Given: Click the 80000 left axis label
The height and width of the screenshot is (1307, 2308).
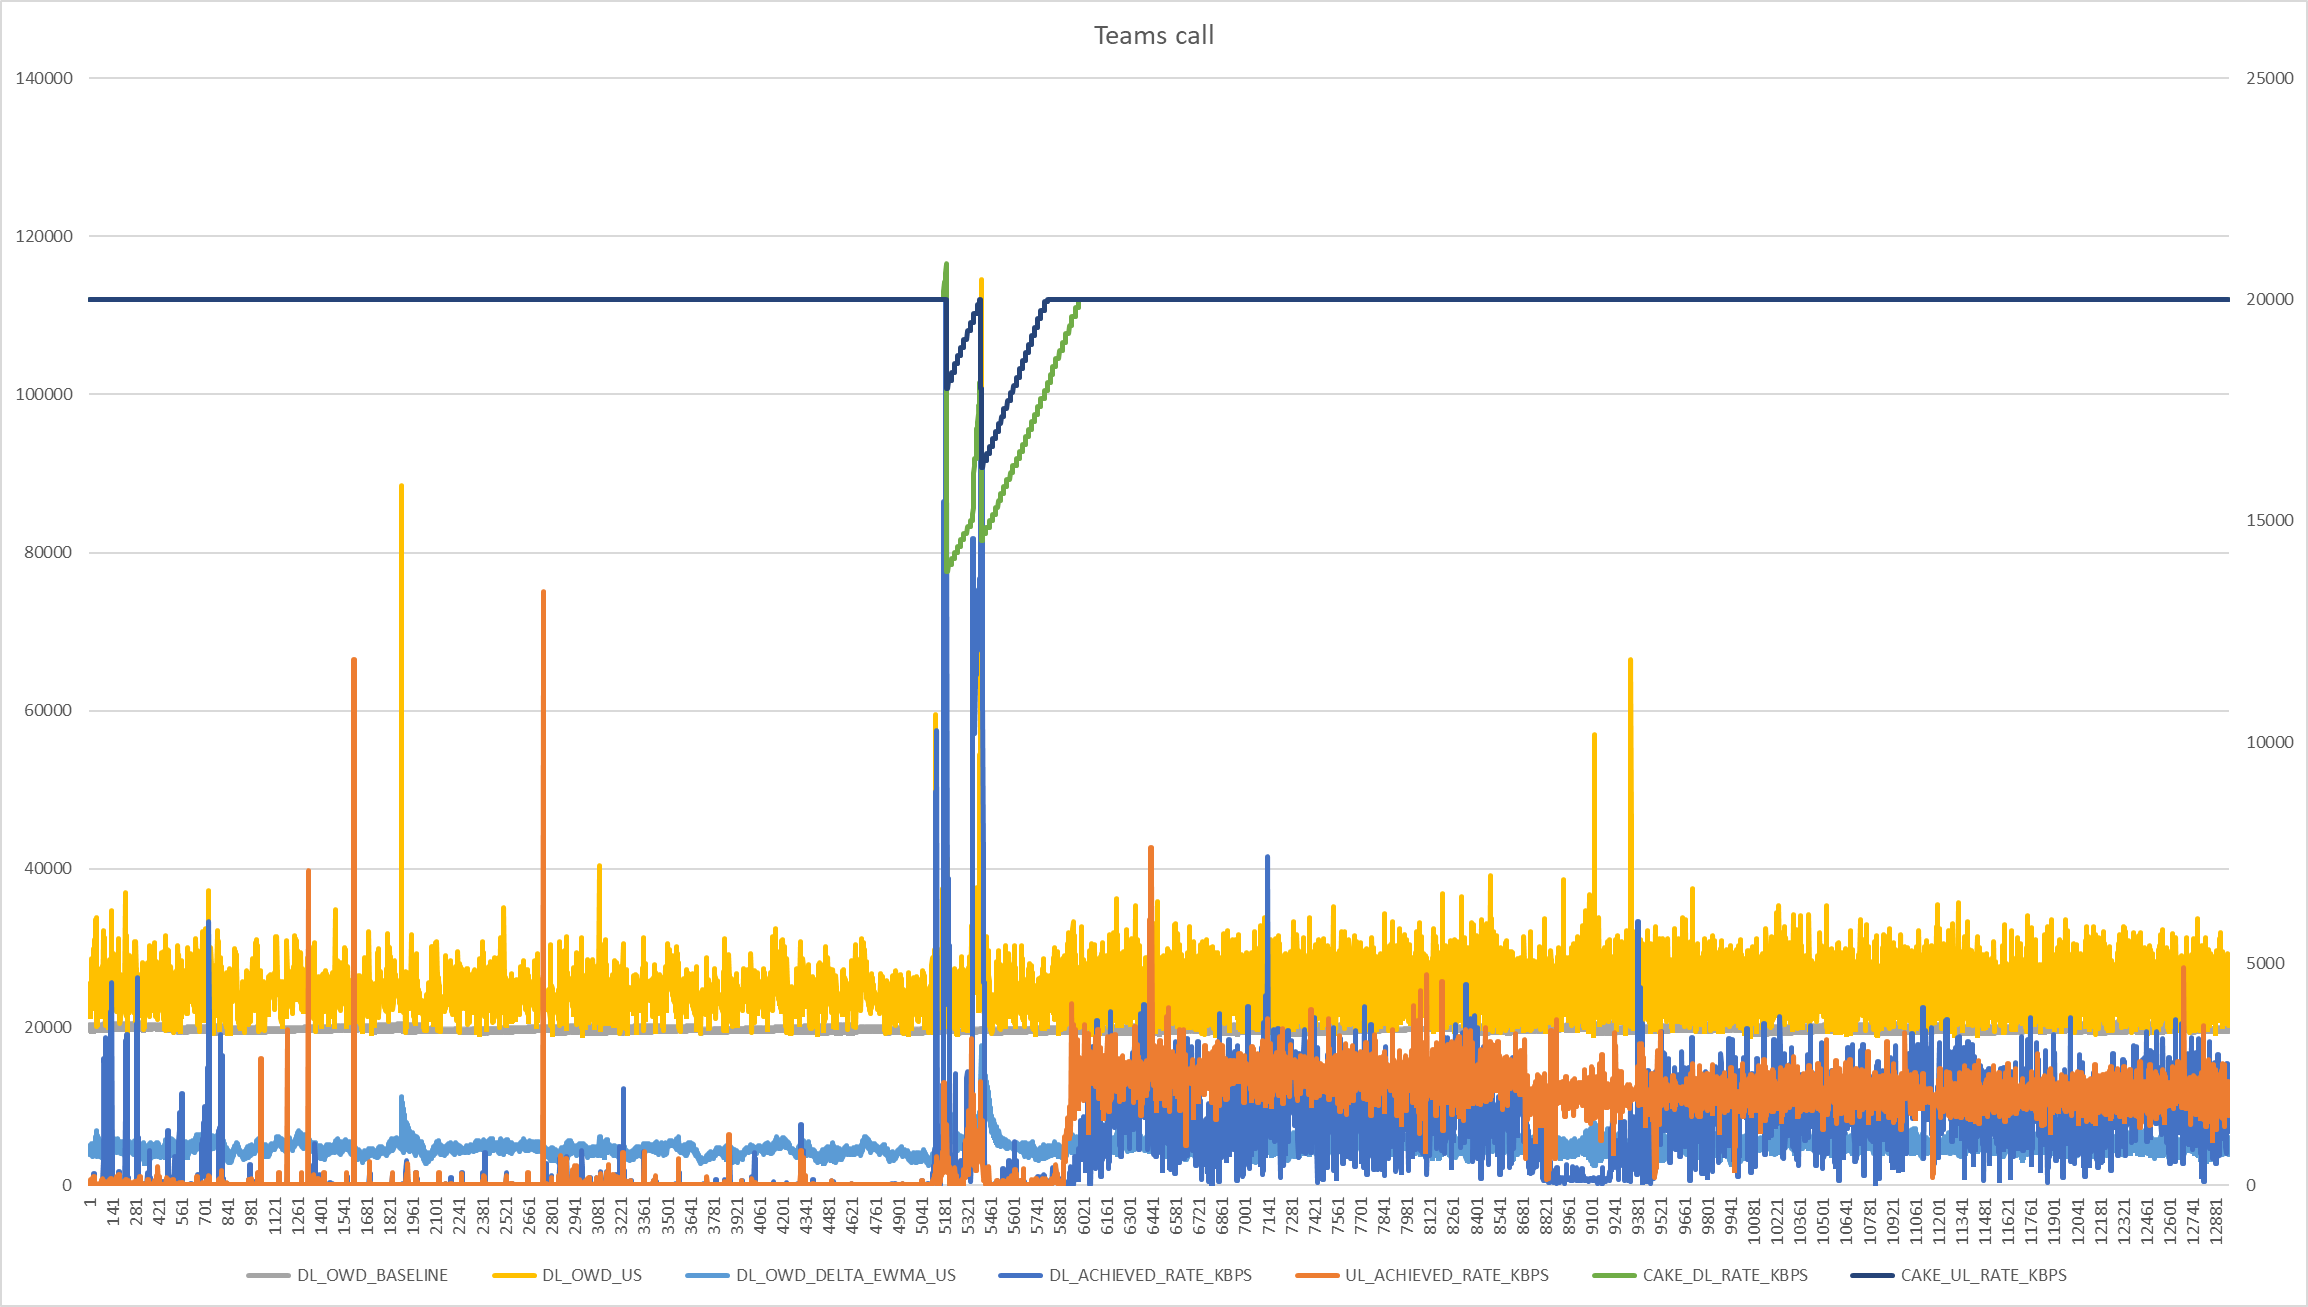Looking at the screenshot, I should coord(48,552).
